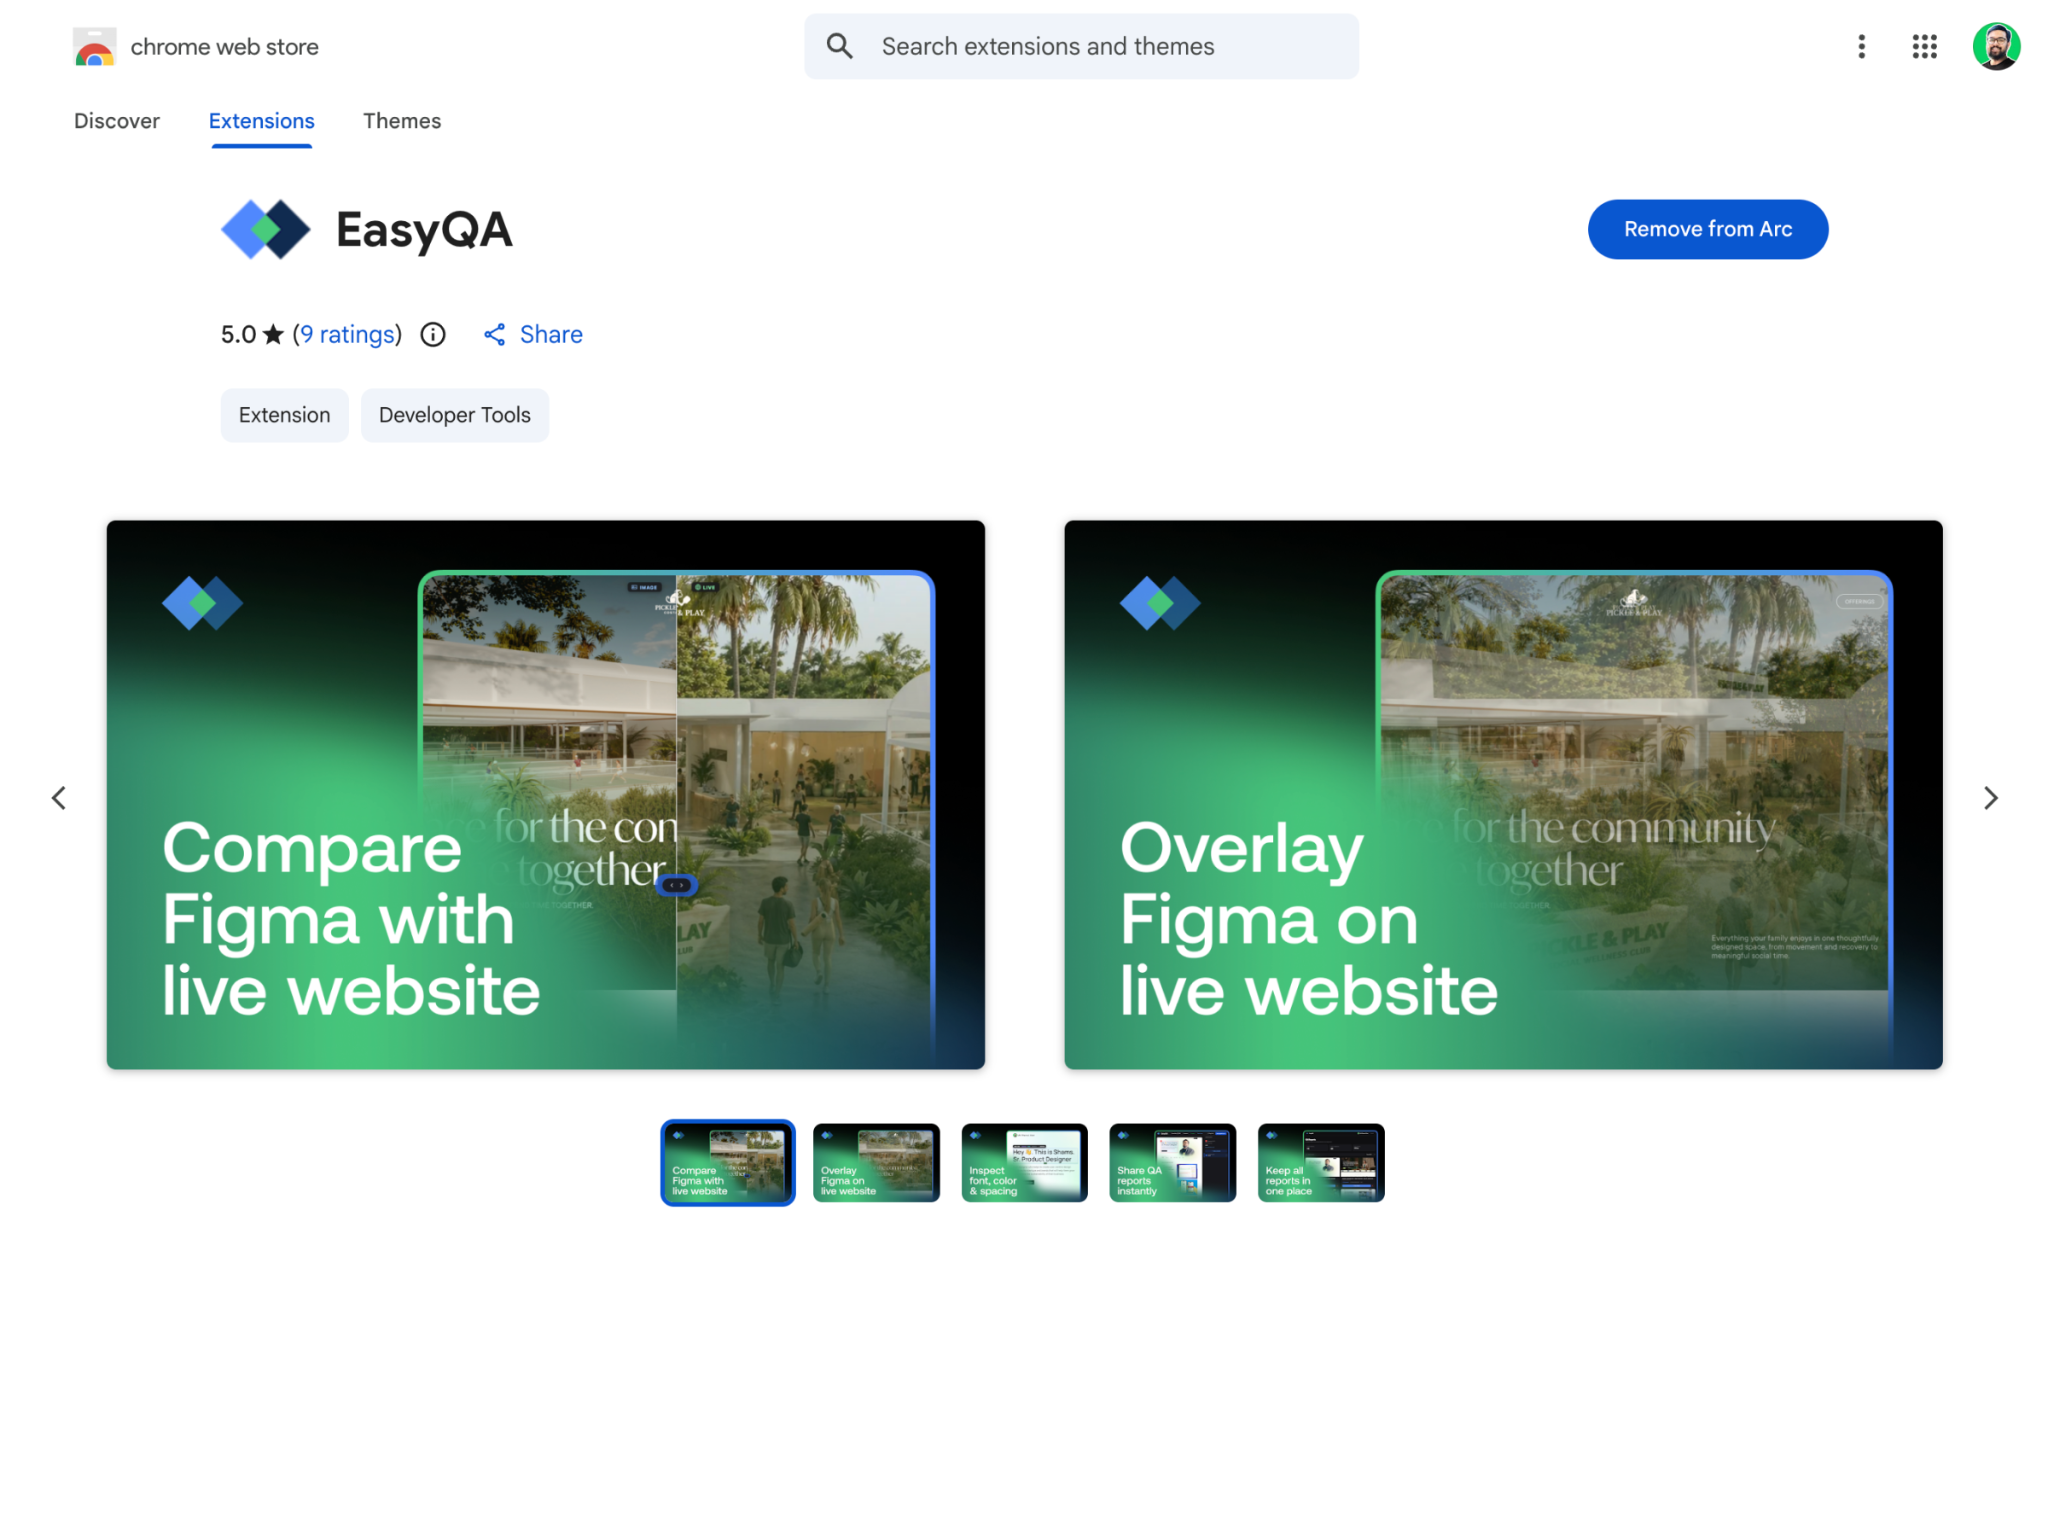Click 'chrome web store' title text
2048x1536 pixels.
pos(224,47)
